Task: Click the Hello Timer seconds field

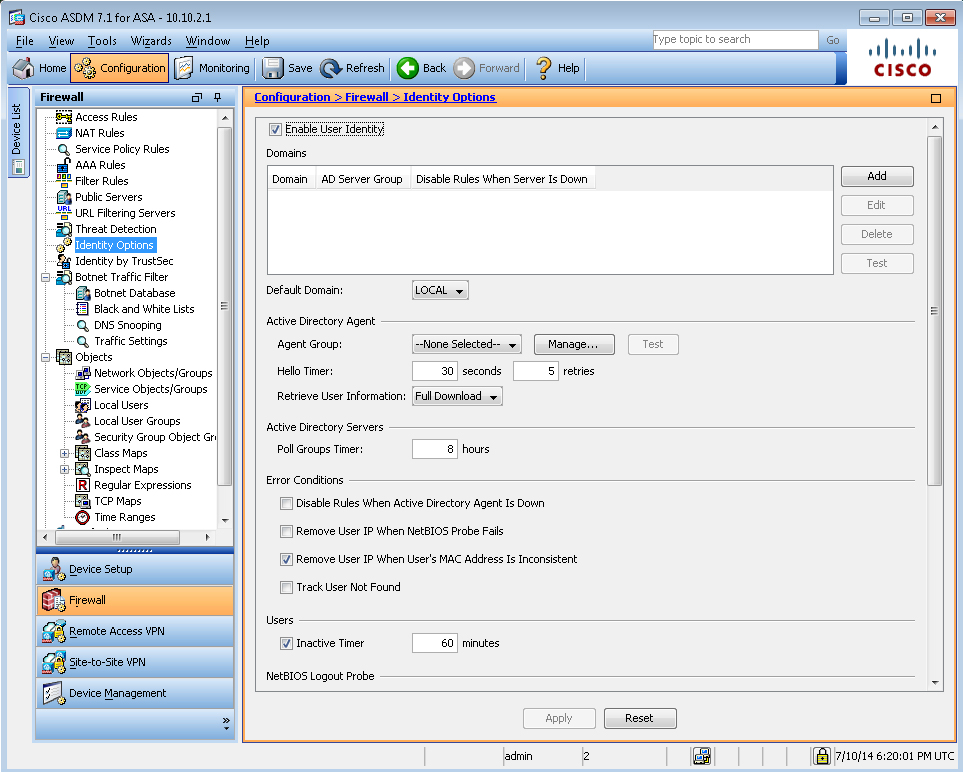Action: (x=435, y=371)
